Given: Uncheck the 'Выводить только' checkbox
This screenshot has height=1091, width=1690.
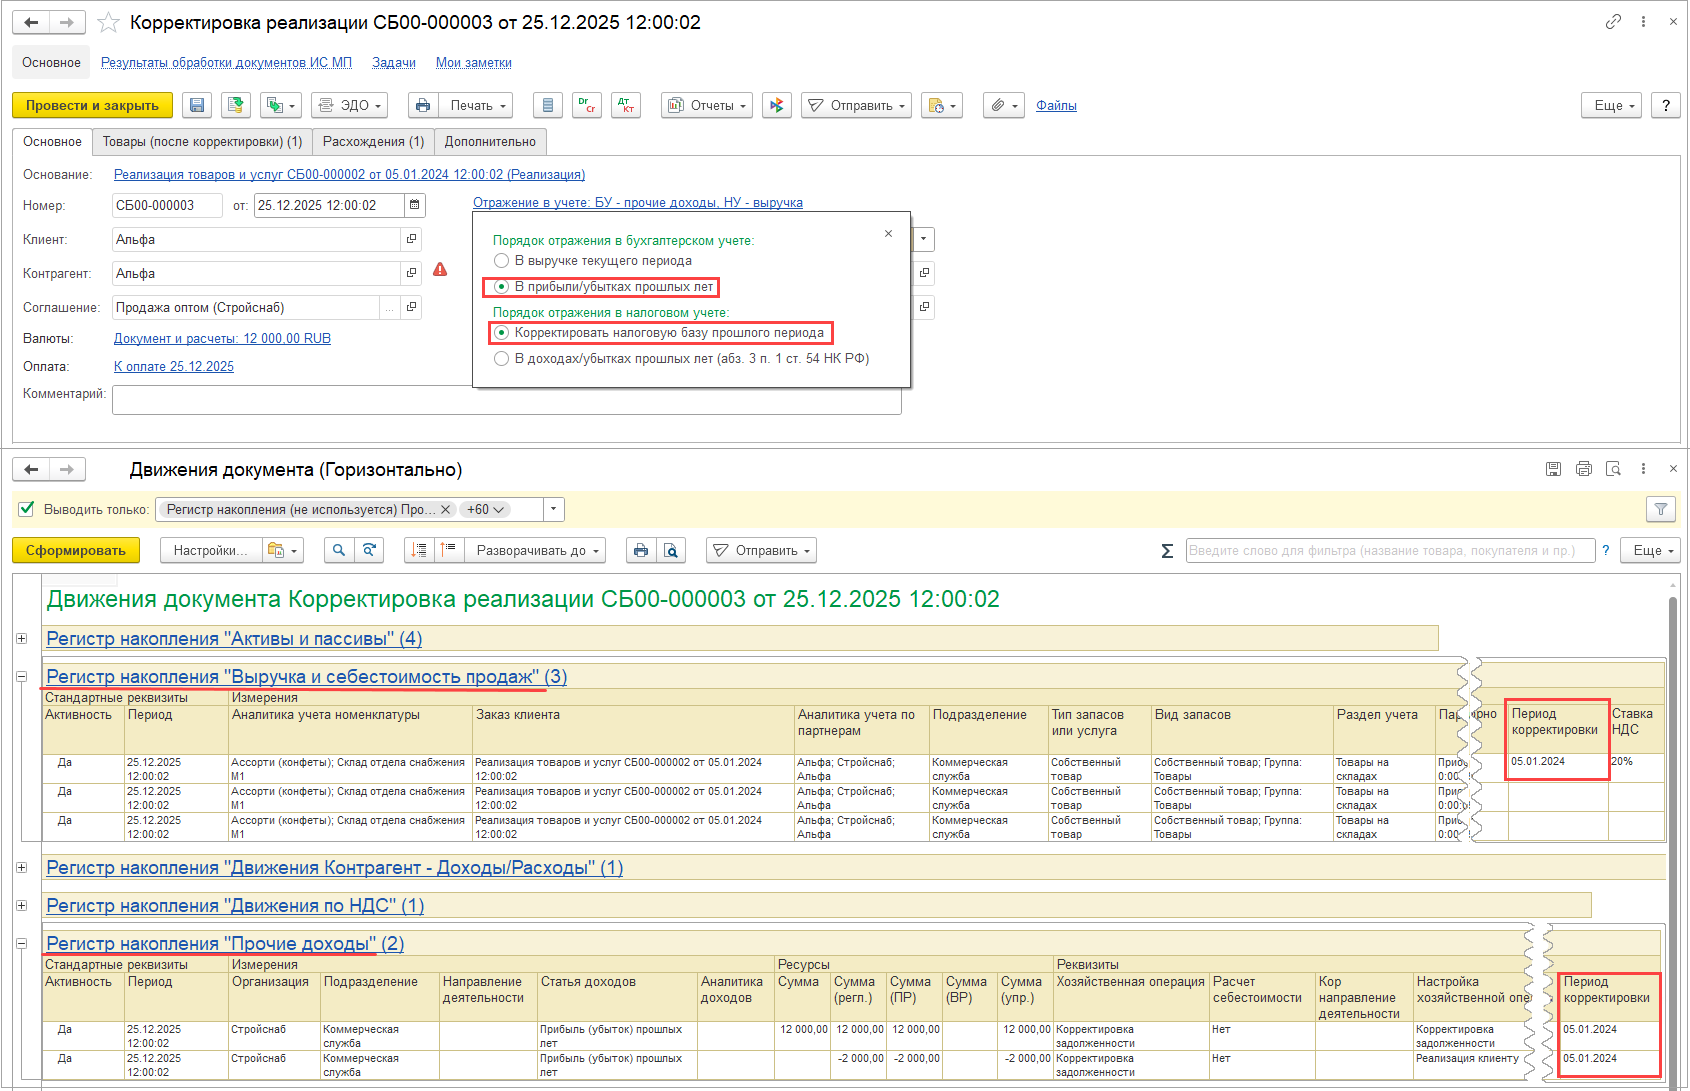Looking at the screenshot, I should pos(27,509).
